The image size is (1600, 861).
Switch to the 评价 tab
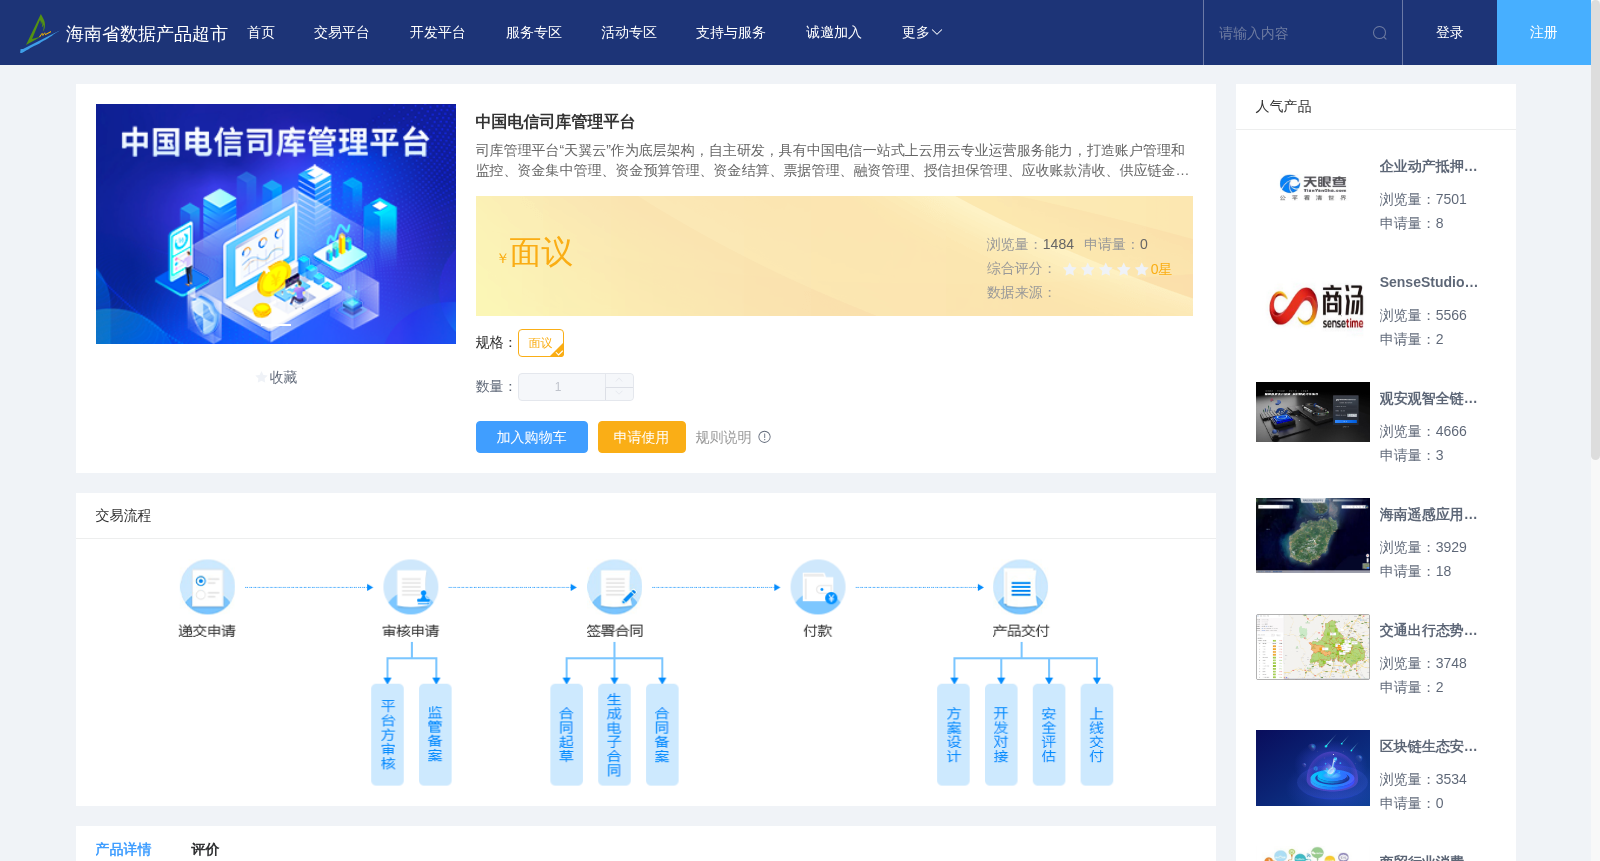tap(205, 849)
